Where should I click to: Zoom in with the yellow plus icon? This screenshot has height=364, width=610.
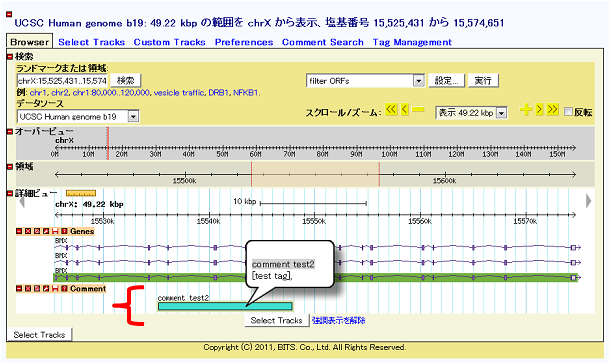pos(526,110)
